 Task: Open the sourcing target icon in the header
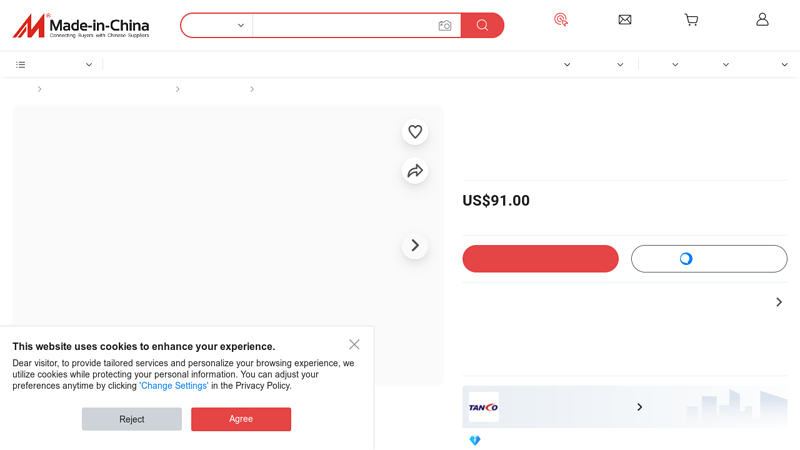click(561, 20)
